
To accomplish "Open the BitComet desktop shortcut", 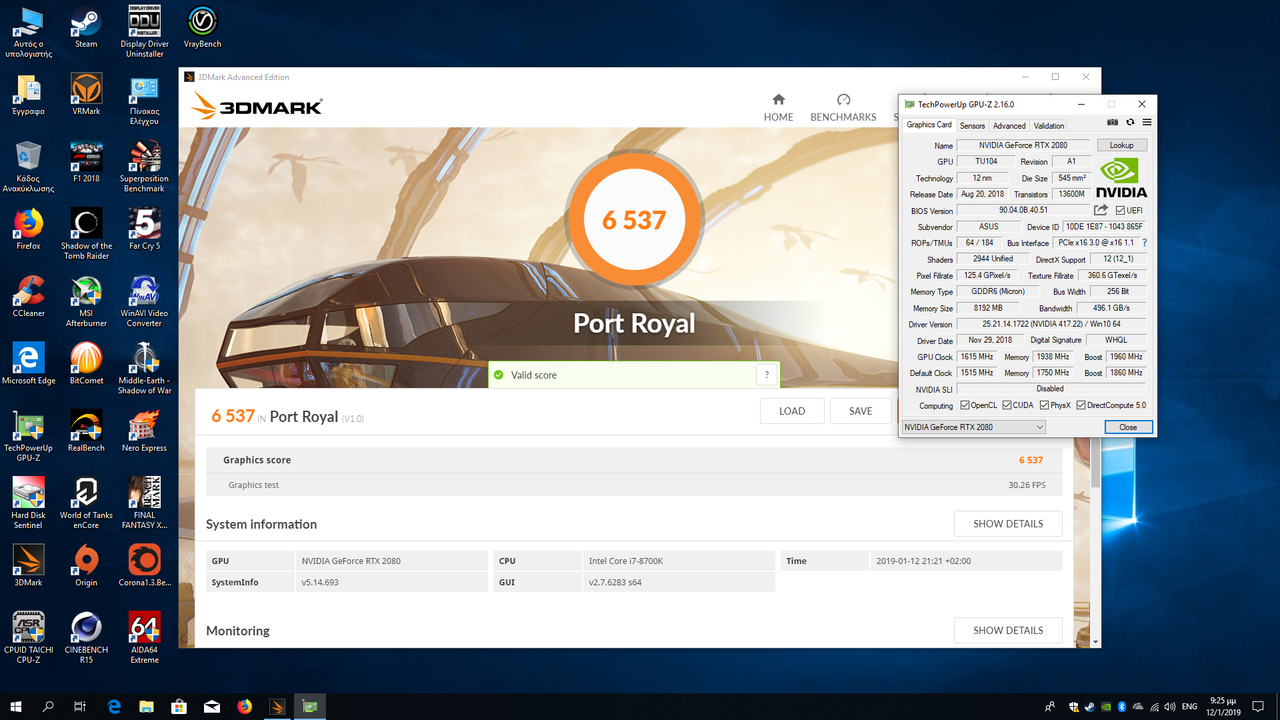I will pos(86,363).
